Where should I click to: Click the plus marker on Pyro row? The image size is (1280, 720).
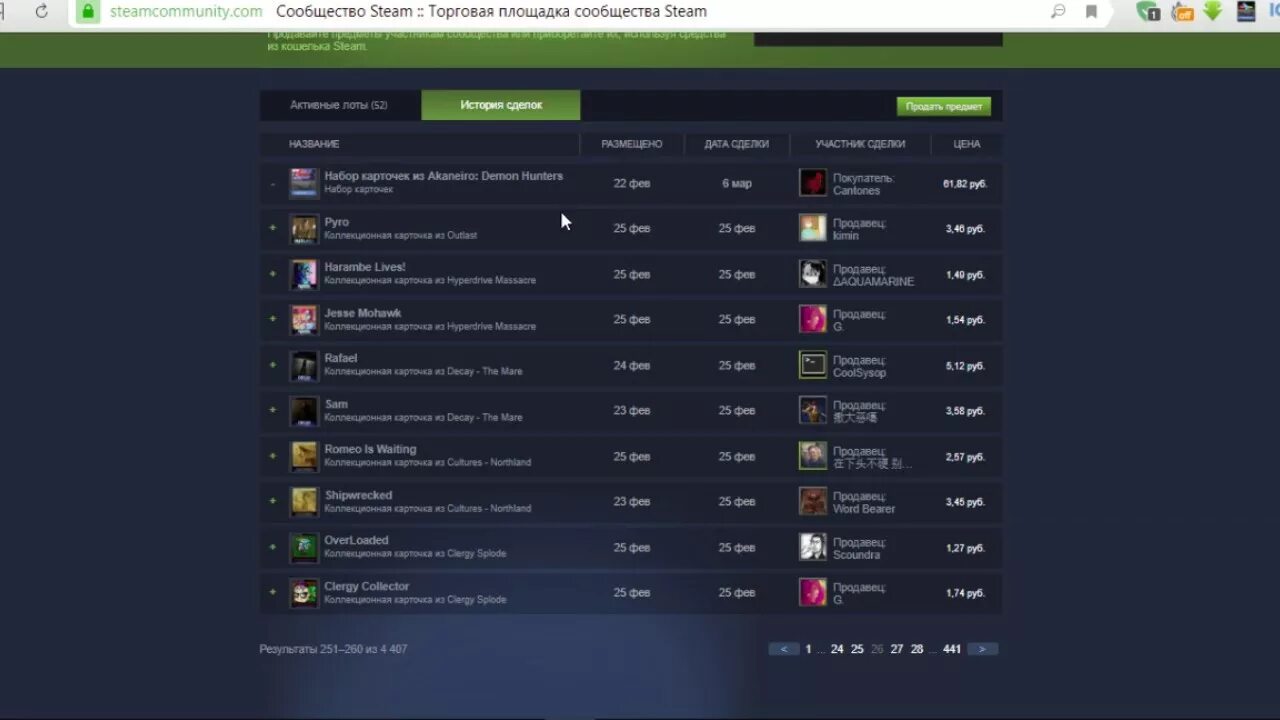pos(273,228)
